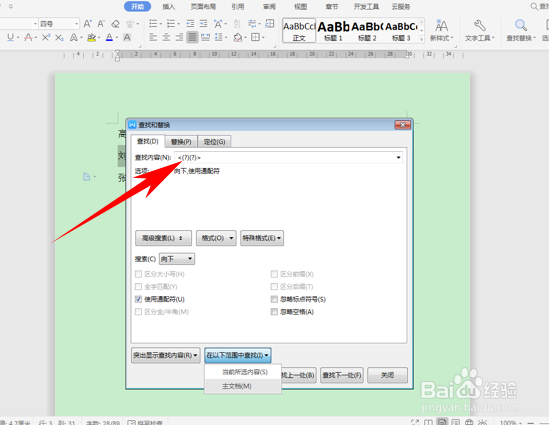Switch to the Go To (定位) tab
The image size is (549, 426).
pos(214,142)
